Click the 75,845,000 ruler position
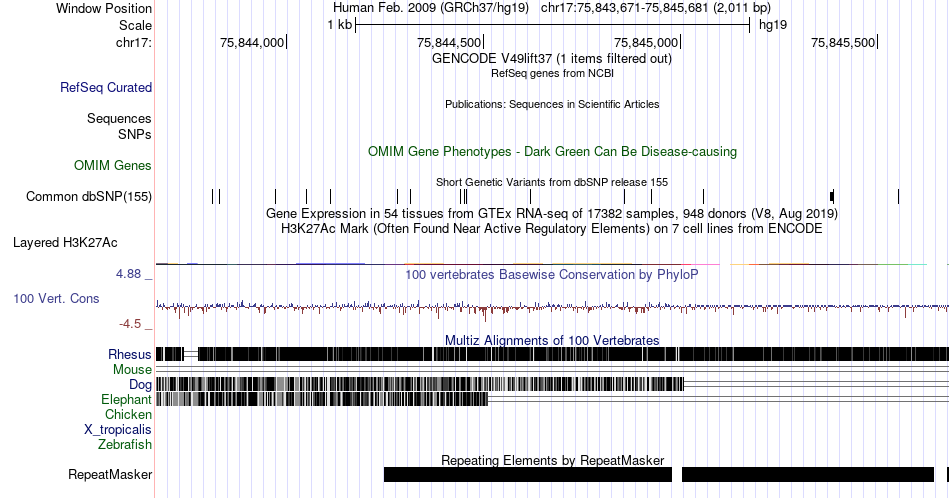950x498 pixels. coord(646,42)
